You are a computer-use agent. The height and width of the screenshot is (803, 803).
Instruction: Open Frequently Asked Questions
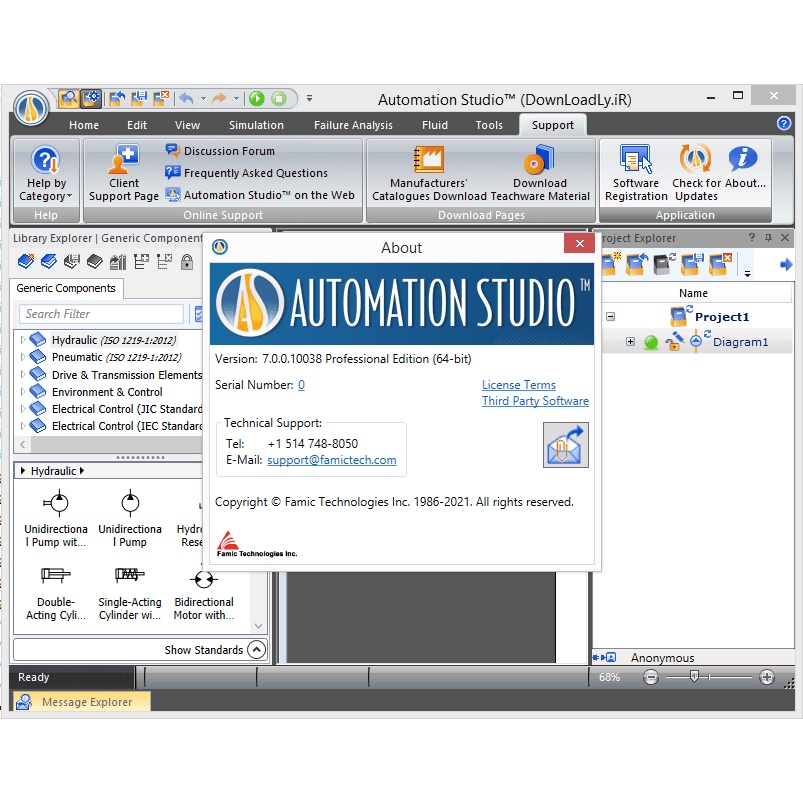click(246, 173)
